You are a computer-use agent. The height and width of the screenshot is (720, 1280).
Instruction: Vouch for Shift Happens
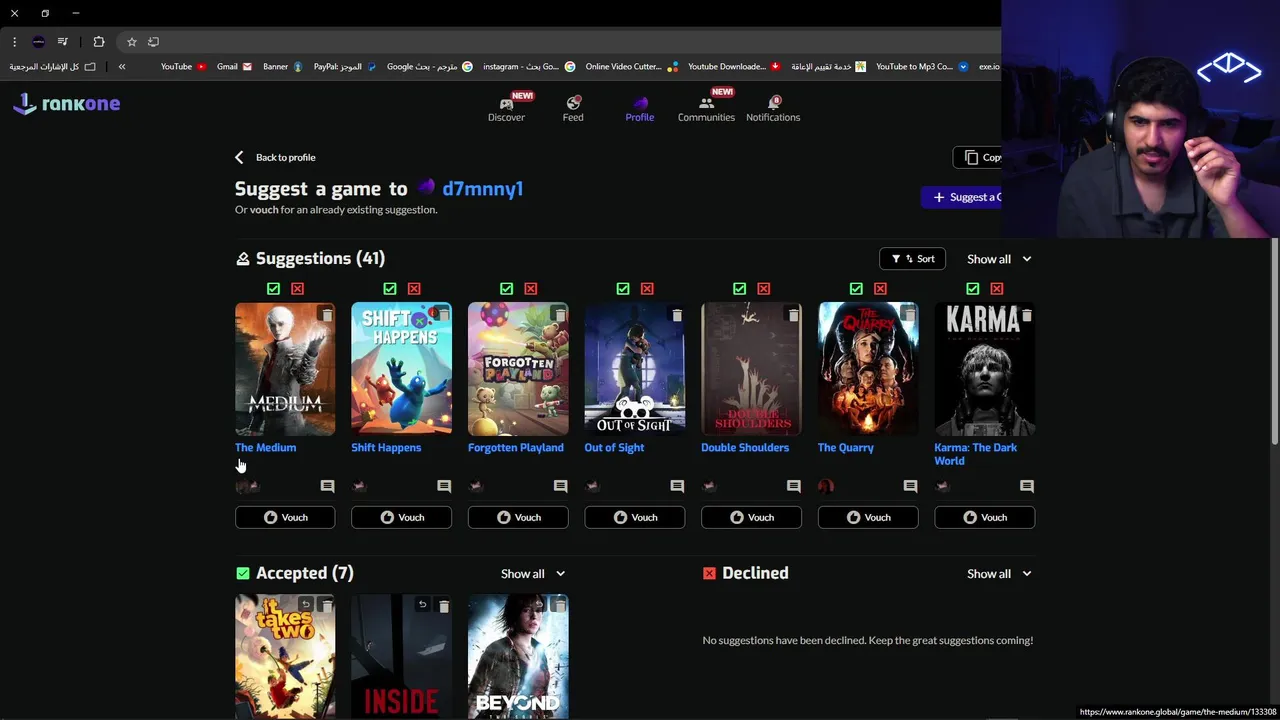point(401,517)
